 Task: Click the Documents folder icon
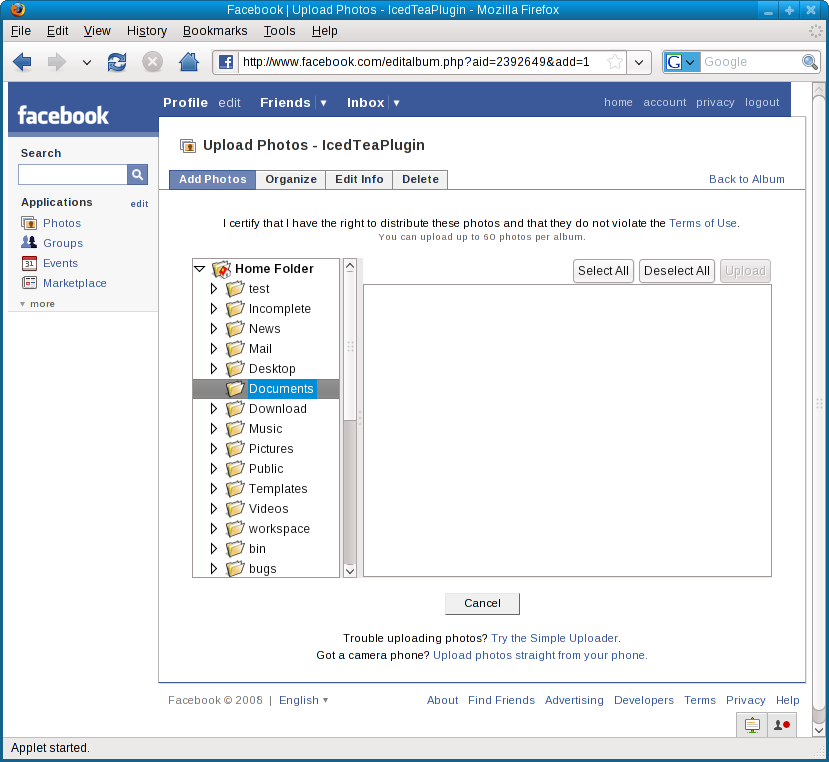point(235,389)
